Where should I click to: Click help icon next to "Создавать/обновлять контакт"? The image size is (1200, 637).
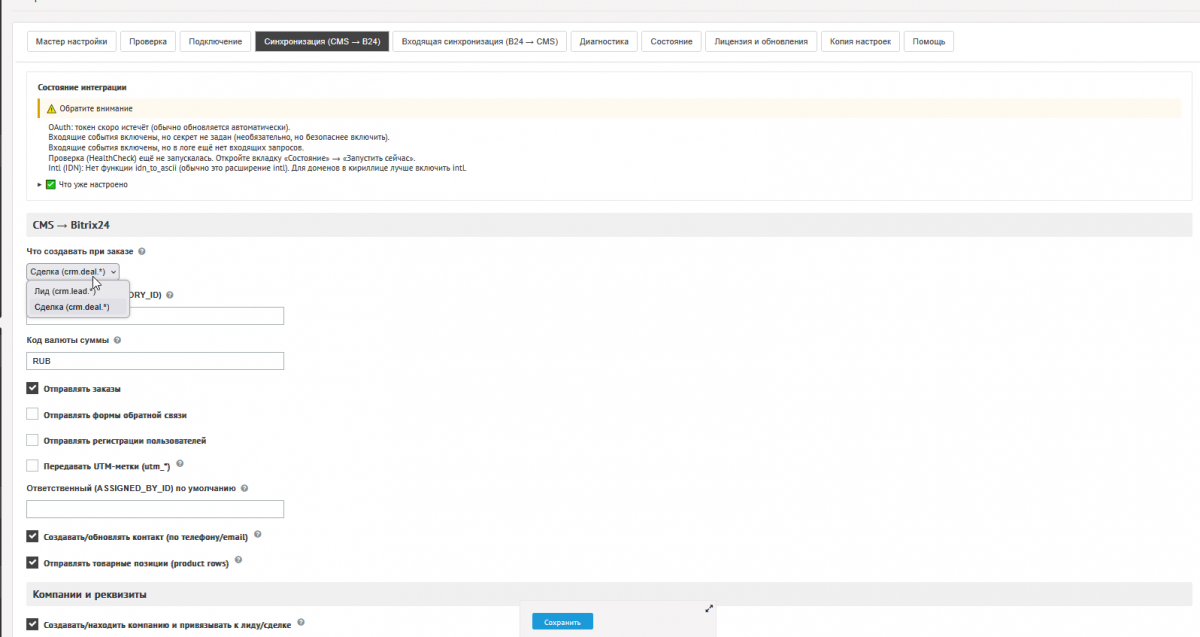pos(257,536)
